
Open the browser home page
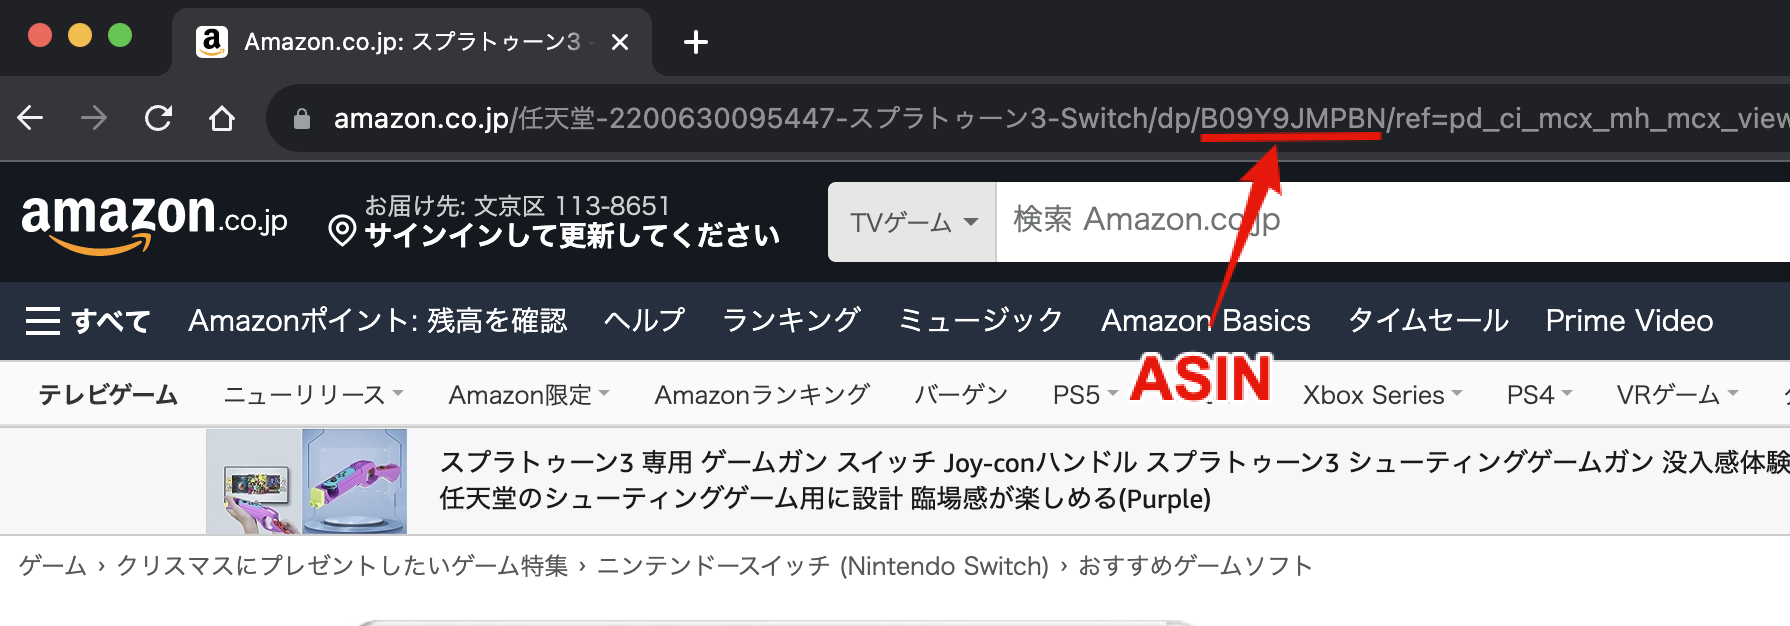click(222, 118)
